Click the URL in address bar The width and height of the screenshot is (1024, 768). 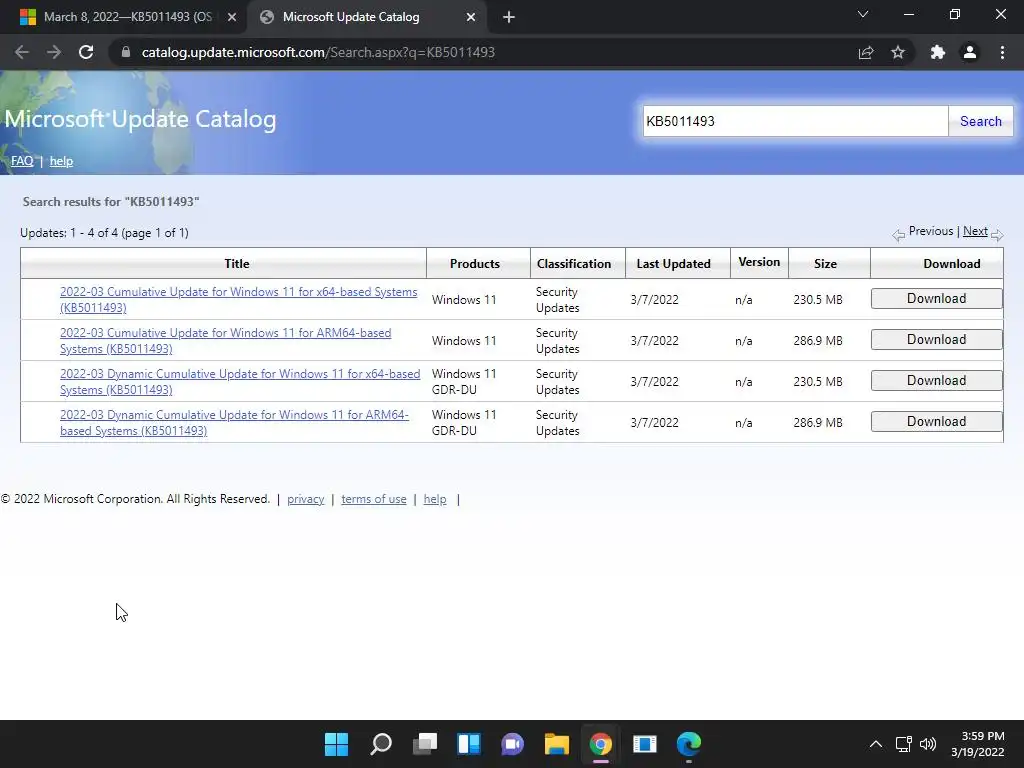tap(318, 52)
